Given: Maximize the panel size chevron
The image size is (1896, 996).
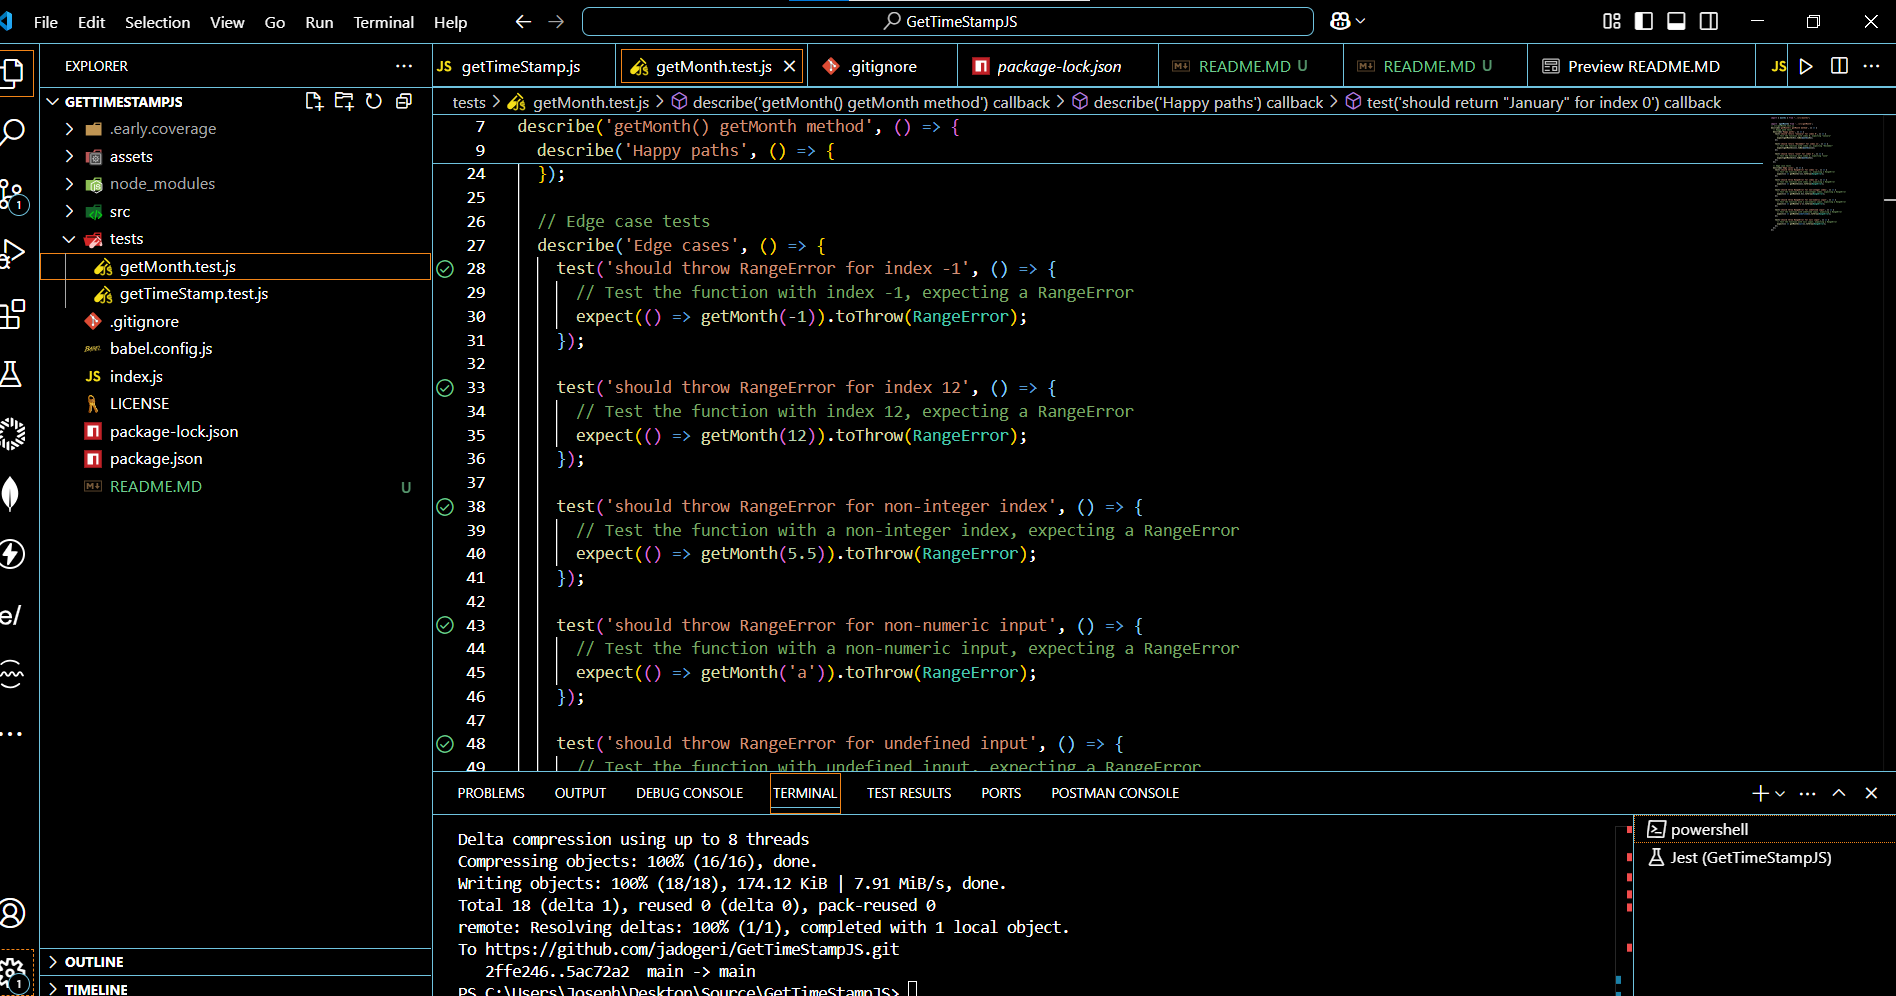Looking at the screenshot, I should [x=1839, y=793].
